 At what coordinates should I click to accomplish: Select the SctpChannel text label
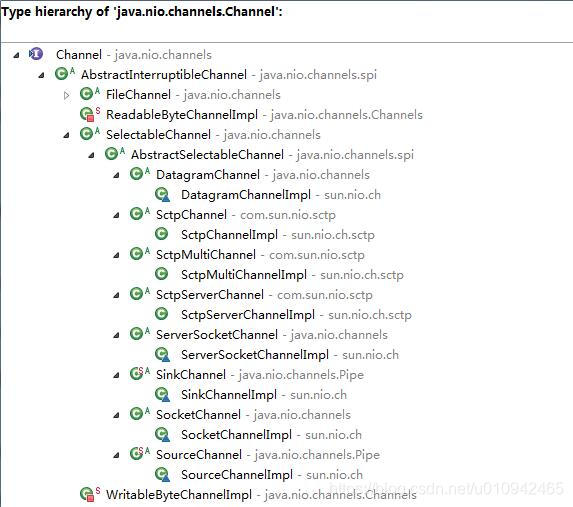click(191, 215)
